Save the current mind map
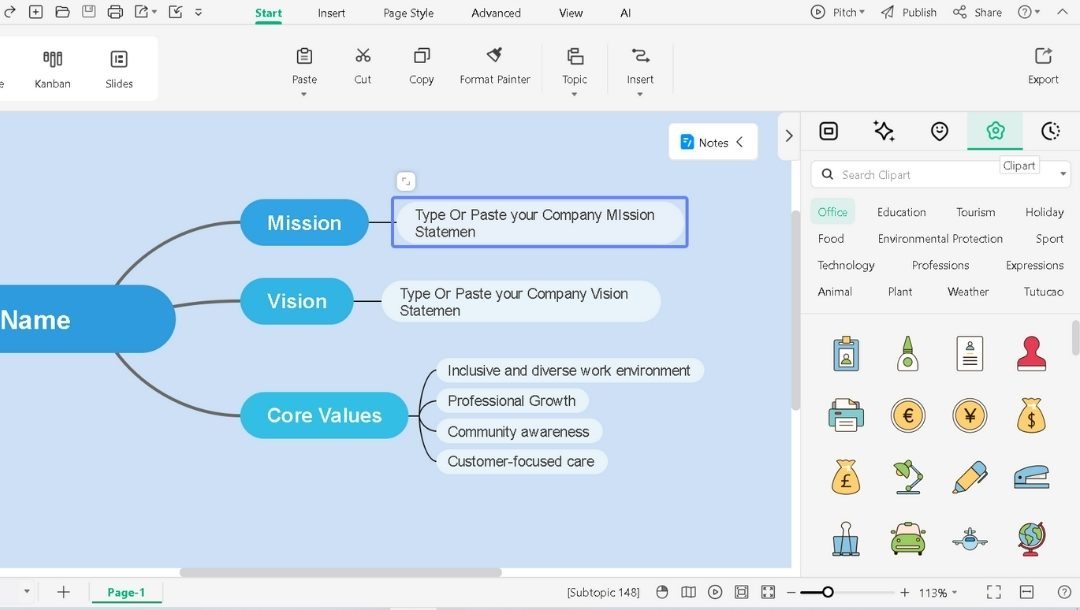 pos(88,12)
